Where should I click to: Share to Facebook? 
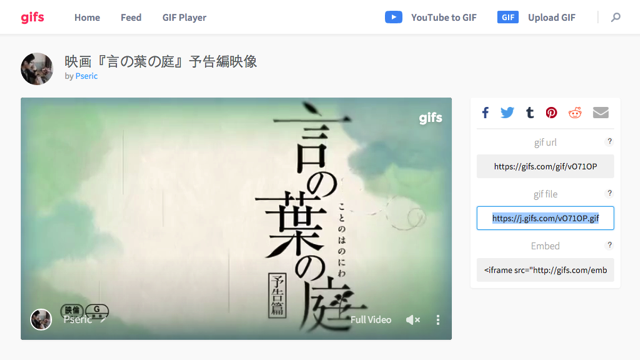(x=485, y=113)
